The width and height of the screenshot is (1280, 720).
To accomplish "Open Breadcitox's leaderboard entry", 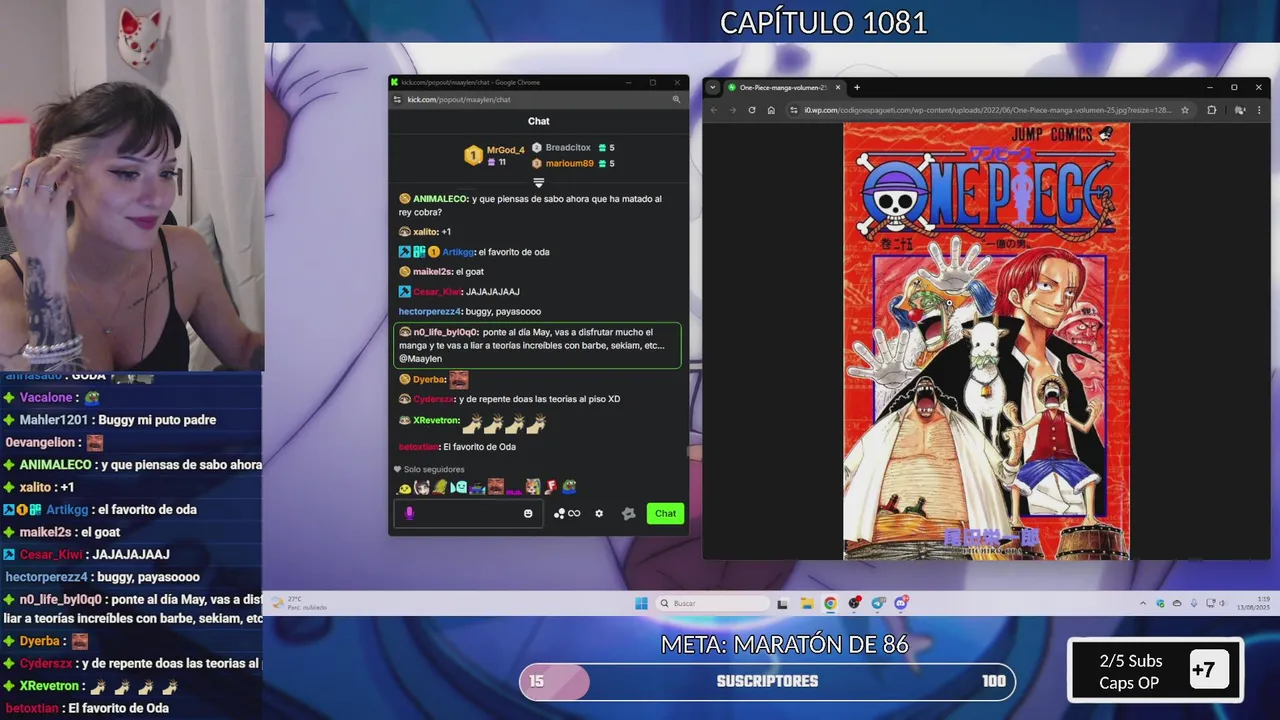I will click(574, 148).
